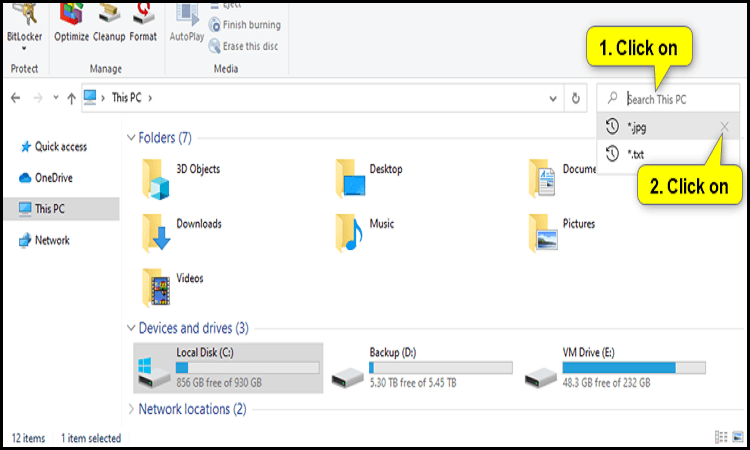Click the Refresh button beside address bar
The height and width of the screenshot is (450, 750).
coord(575,98)
